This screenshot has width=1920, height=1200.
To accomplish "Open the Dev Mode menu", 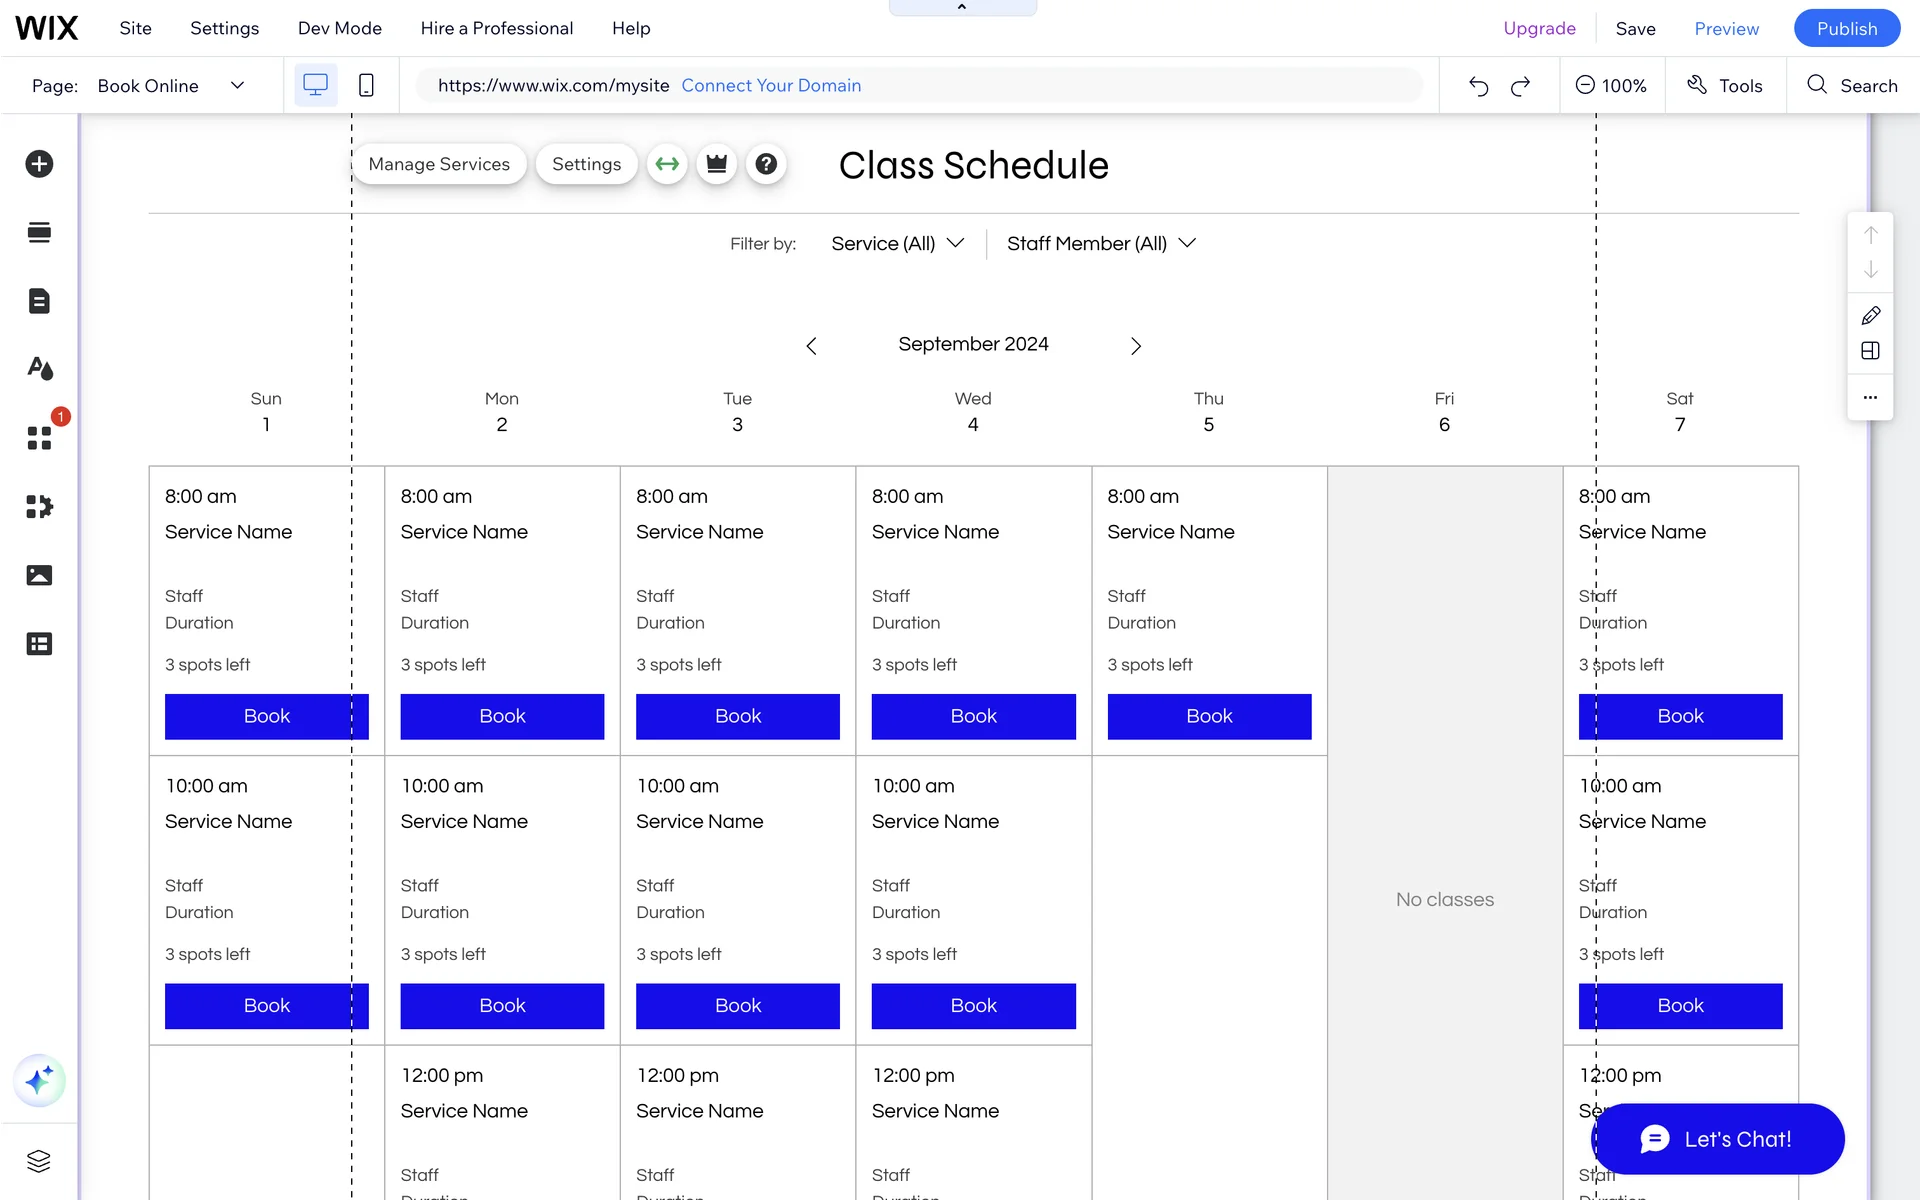I will [x=339, y=28].
